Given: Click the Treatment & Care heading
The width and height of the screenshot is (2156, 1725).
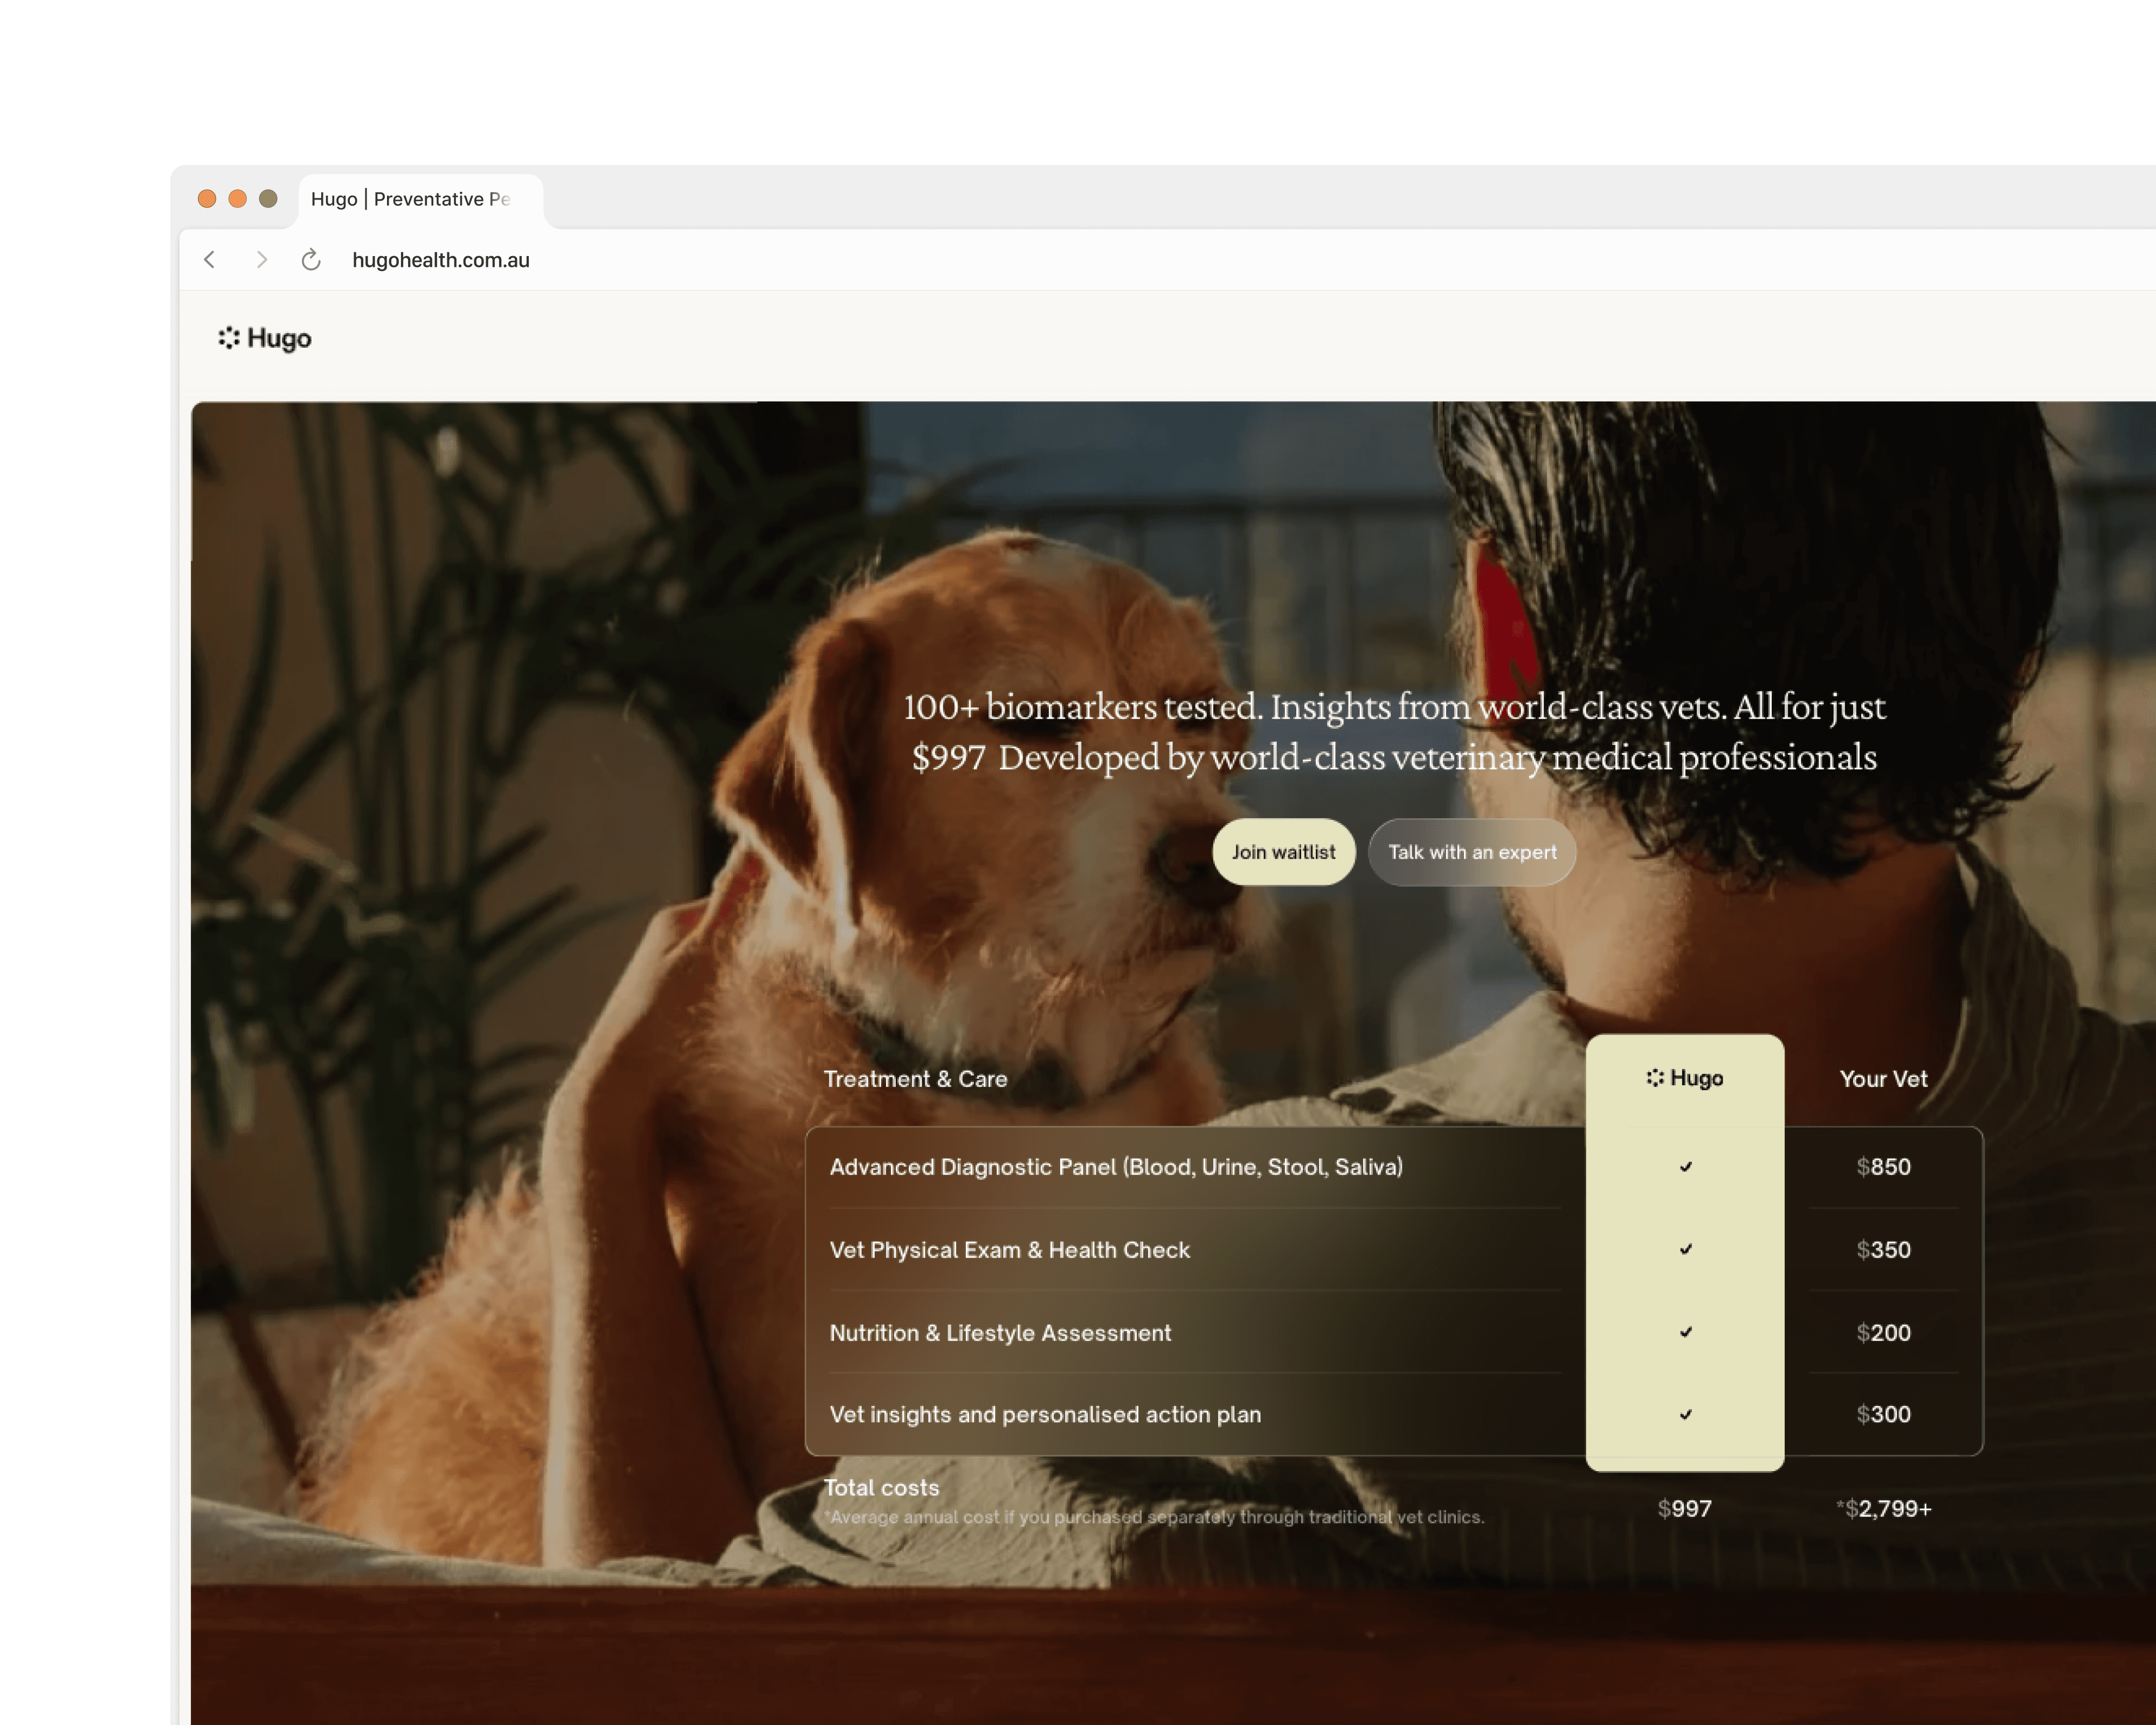Looking at the screenshot, I should point(915,1079).
